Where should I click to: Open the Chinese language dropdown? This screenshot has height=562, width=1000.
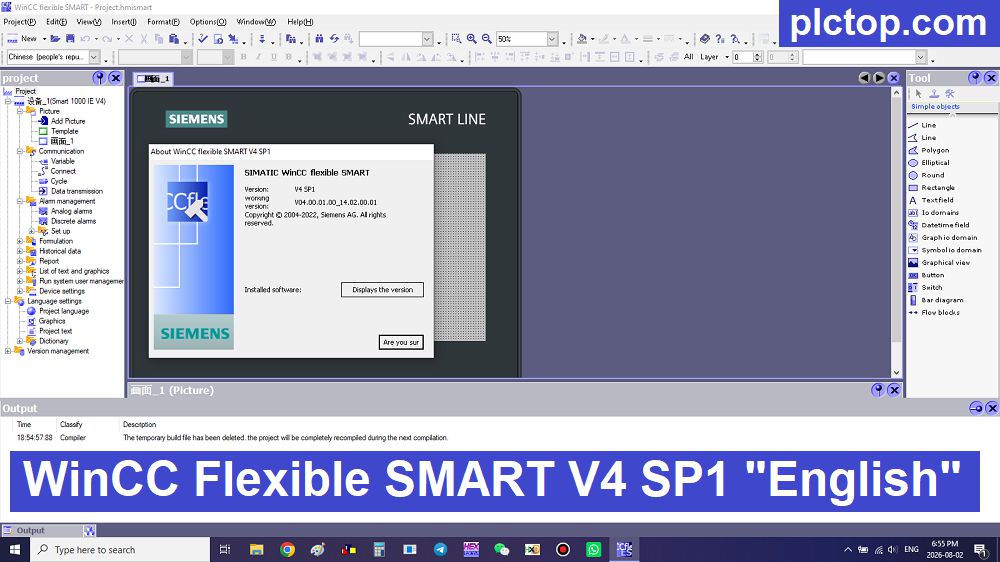pyautogui.click(x=94, y=57)
